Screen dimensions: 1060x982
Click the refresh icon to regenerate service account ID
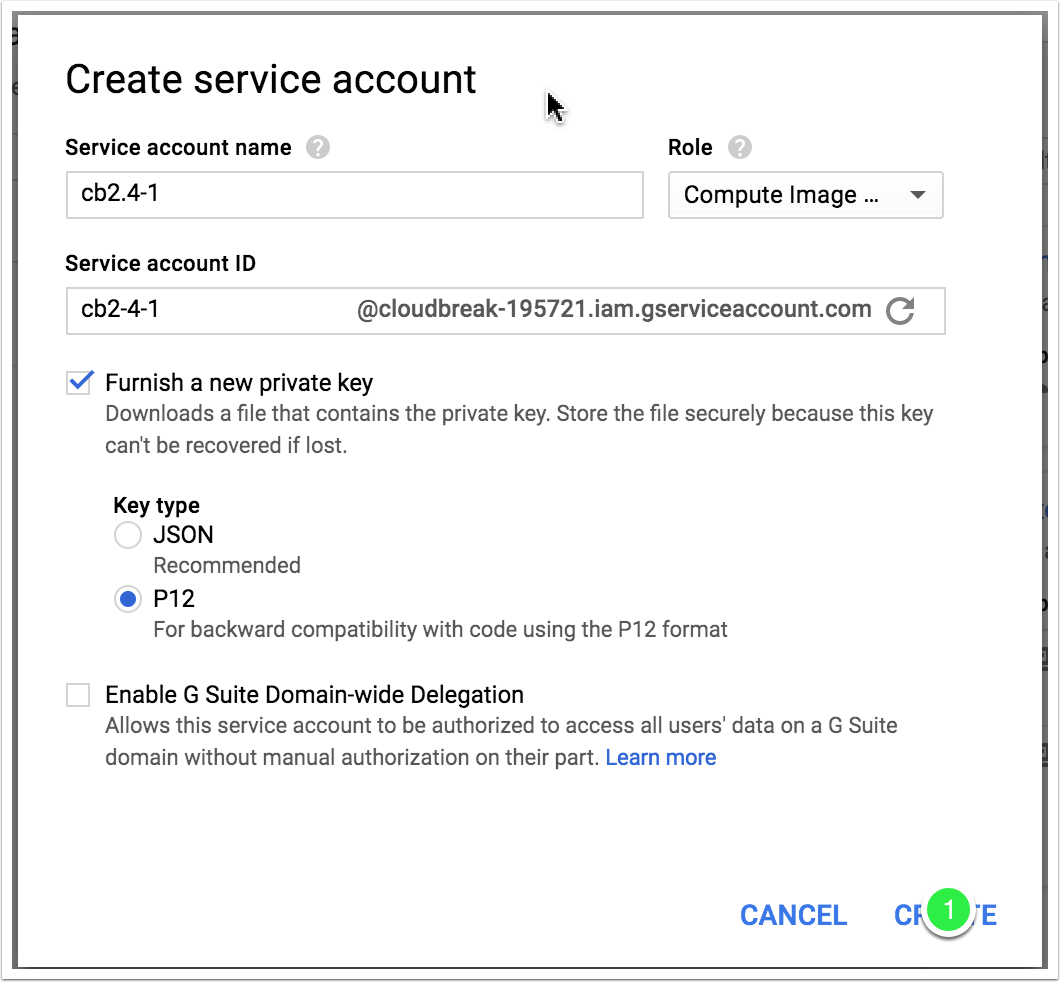pyautogui.click(x=899, y=311)
